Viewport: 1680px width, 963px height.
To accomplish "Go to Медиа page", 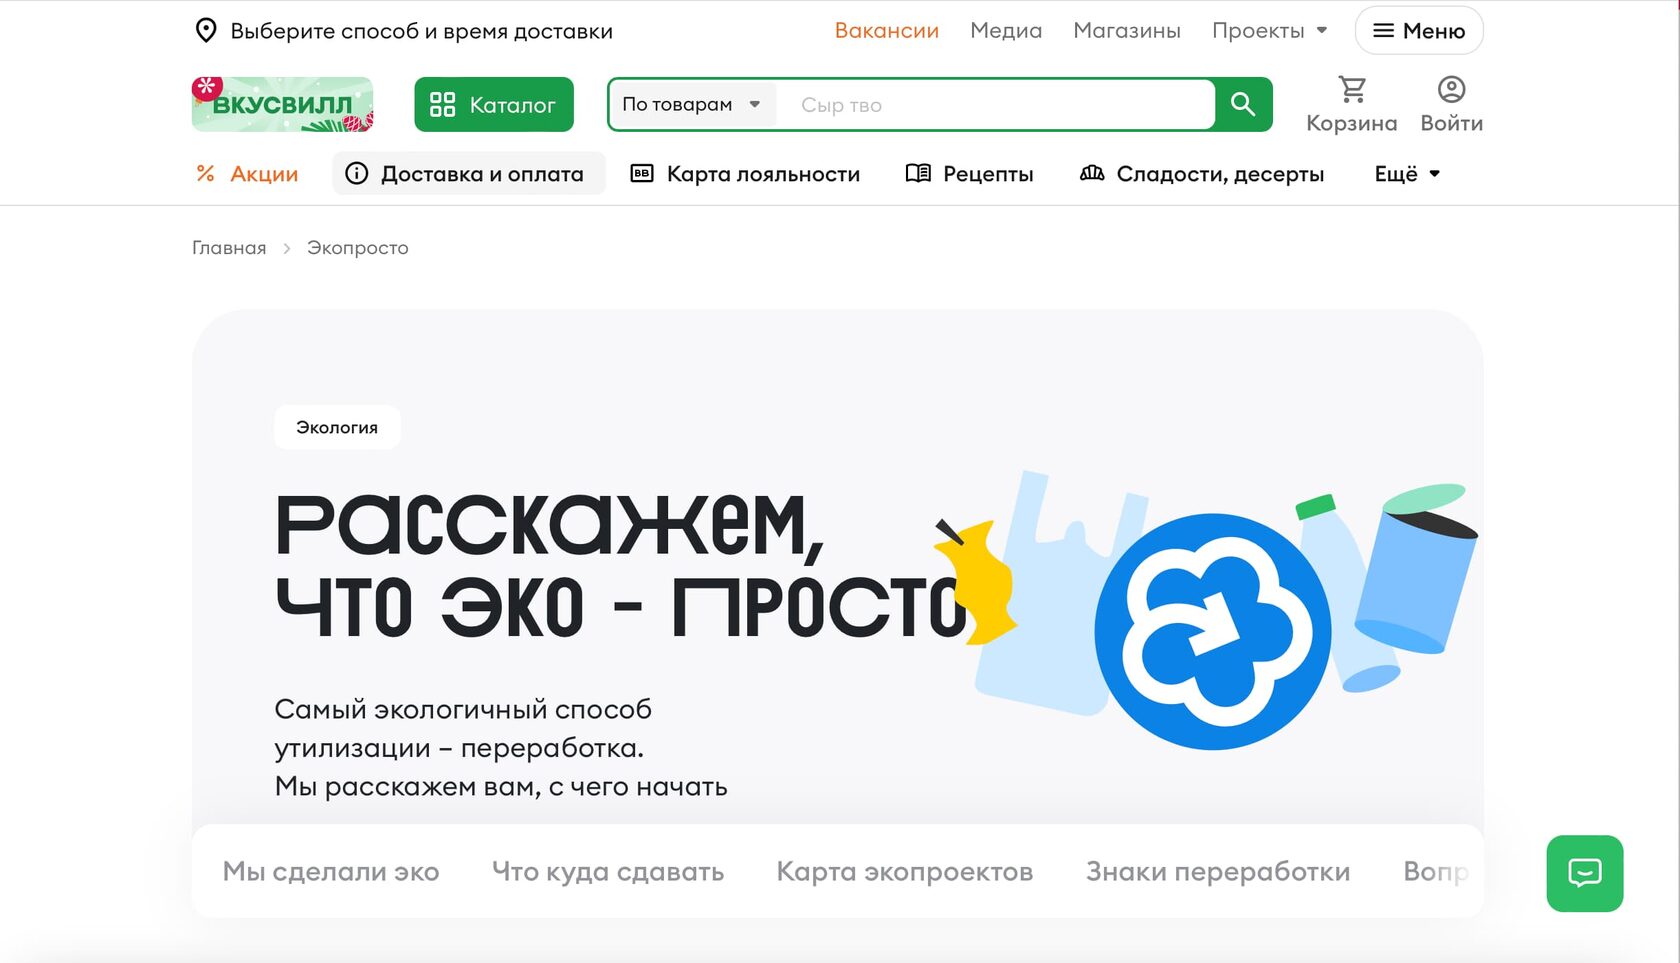I will pos(1006,31).
